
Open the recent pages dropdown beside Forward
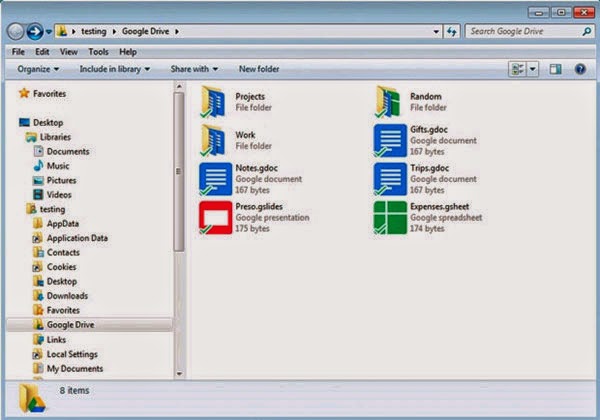[49, 32]
